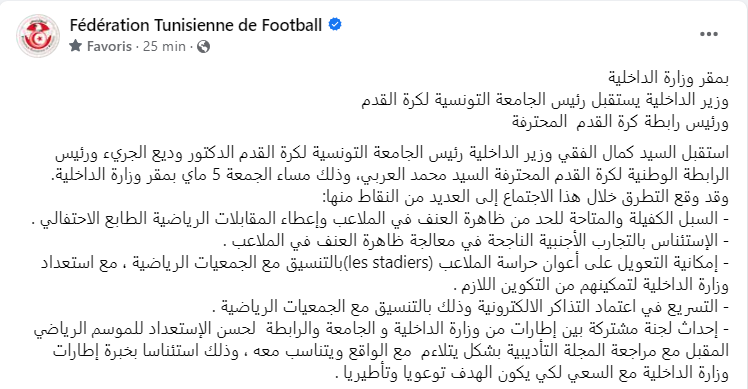
Task: Click the Favoris star icon
Action: tap(75, 46)
